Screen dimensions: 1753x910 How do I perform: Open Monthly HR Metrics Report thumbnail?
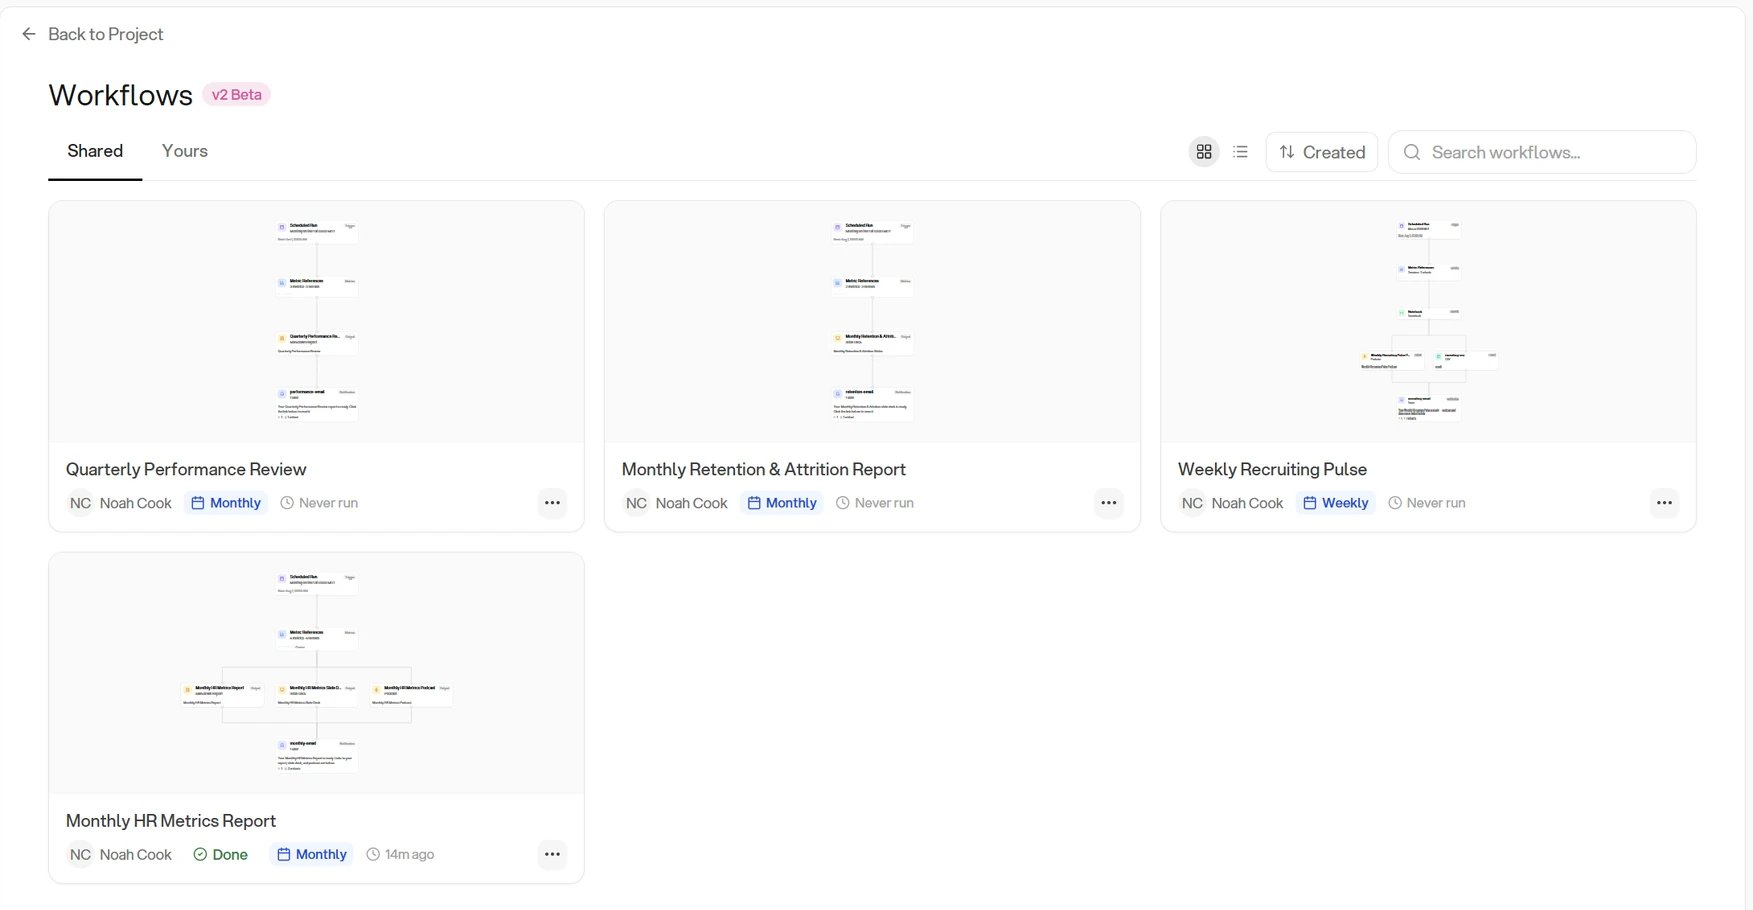tap(316, 673)
